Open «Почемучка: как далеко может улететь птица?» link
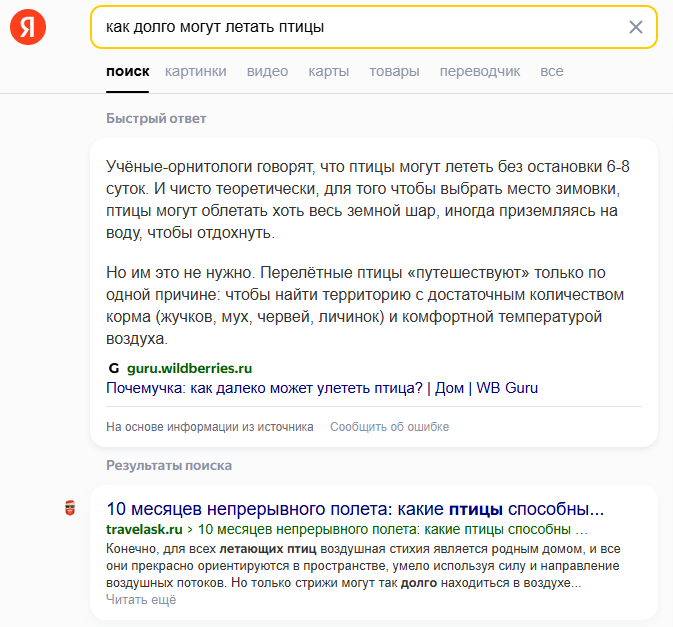 coord(322,388)
